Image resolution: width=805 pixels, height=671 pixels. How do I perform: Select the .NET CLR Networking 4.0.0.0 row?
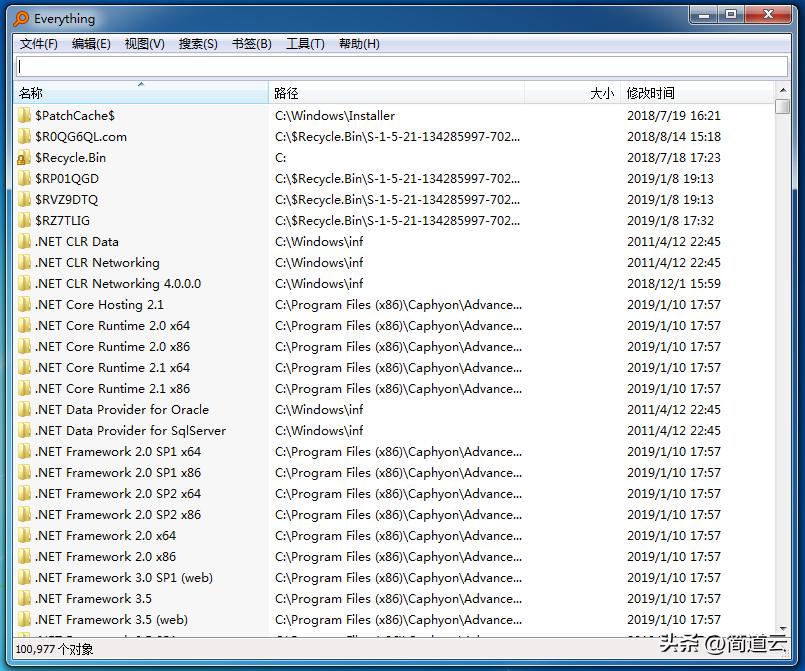point(118,284)
